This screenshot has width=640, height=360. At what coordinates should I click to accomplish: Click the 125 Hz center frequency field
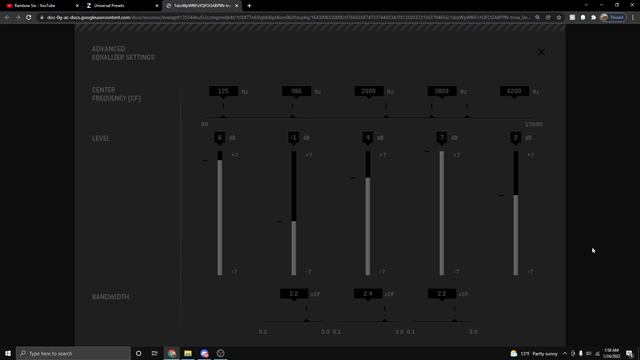pyautogui.click(x=223, y=91)
